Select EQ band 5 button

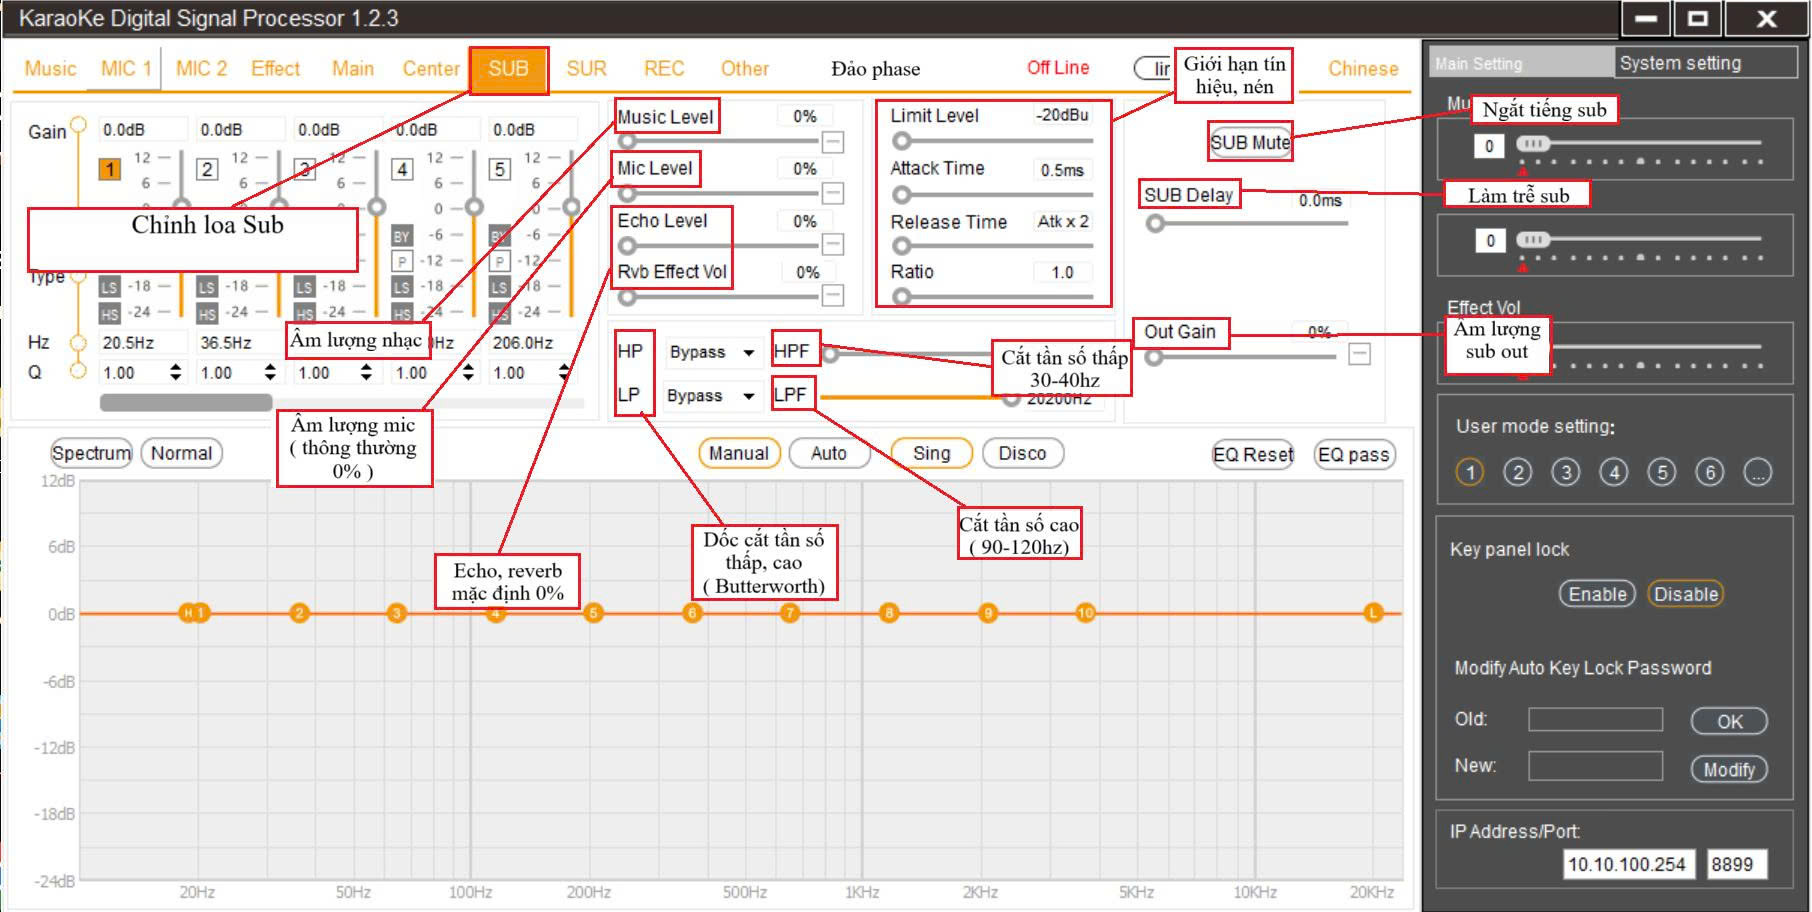click(x=499, y=169)
